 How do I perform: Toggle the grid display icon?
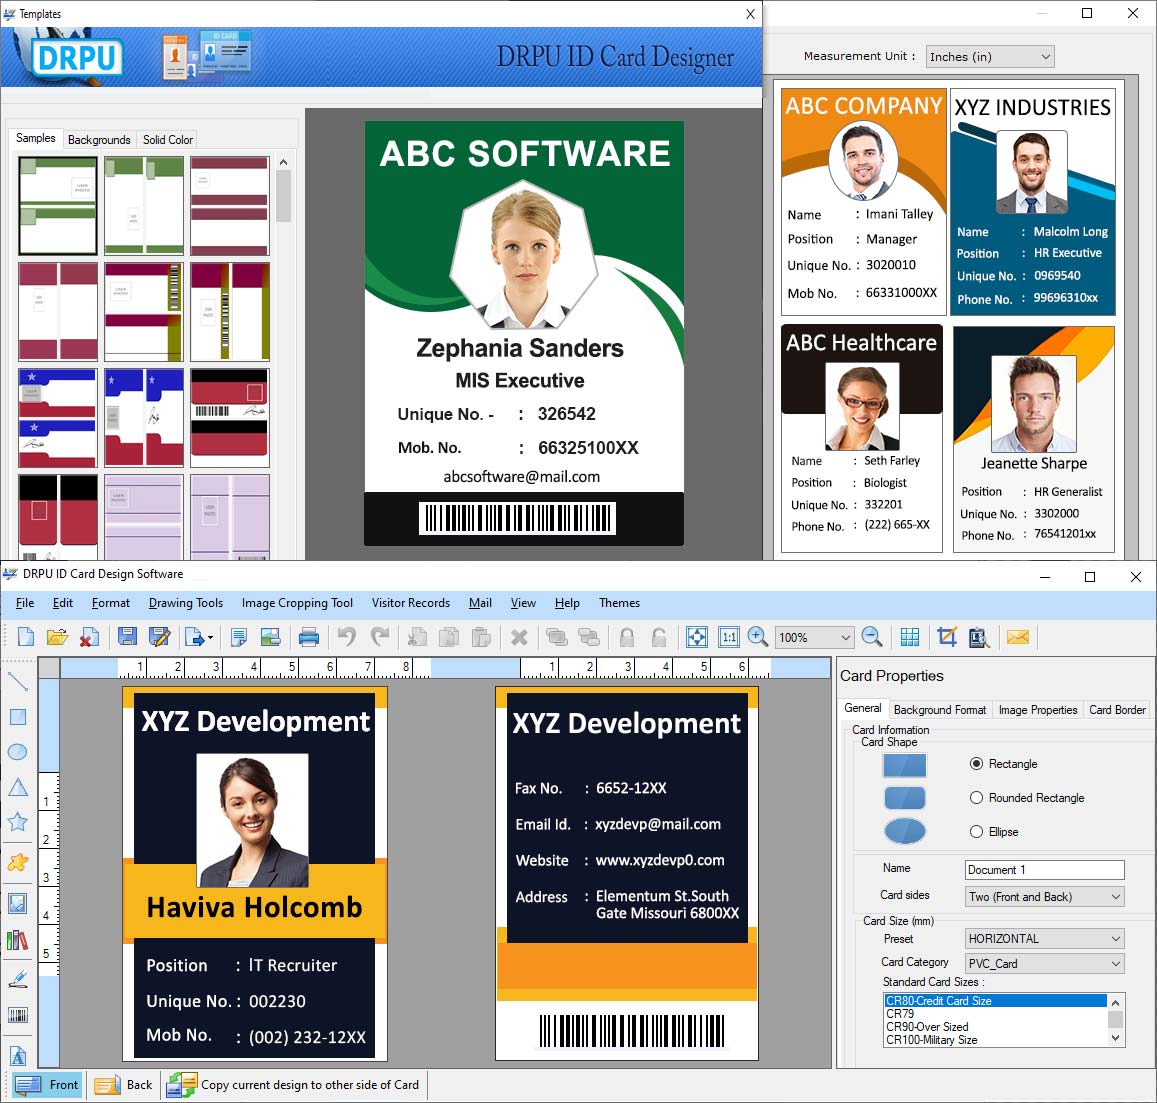click(909, 636)
